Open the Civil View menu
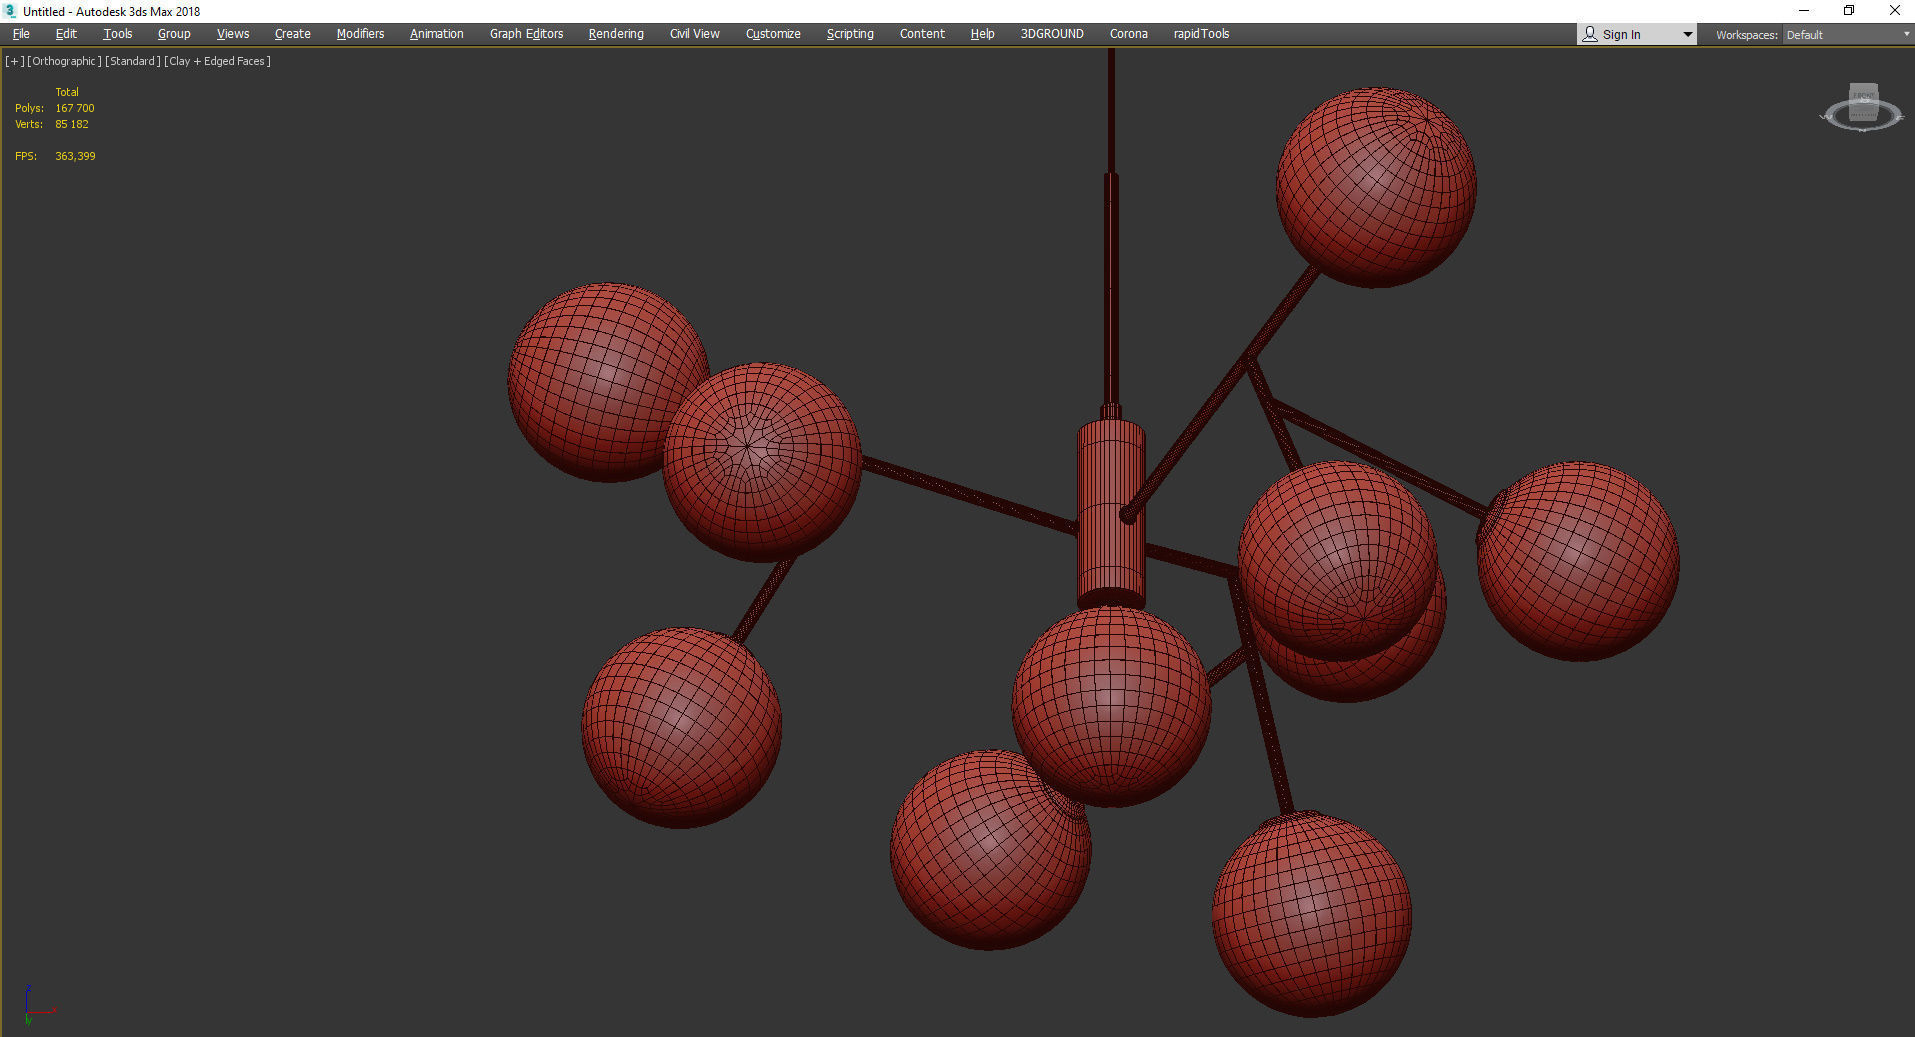The image size is (1915, 1037). [x=695, y=34]
